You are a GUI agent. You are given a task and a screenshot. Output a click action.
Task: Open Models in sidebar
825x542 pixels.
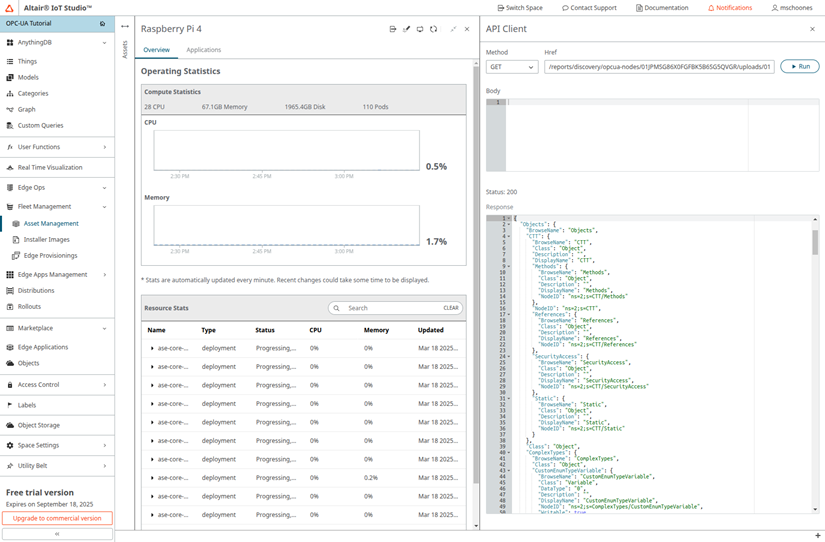coord(28,77)
